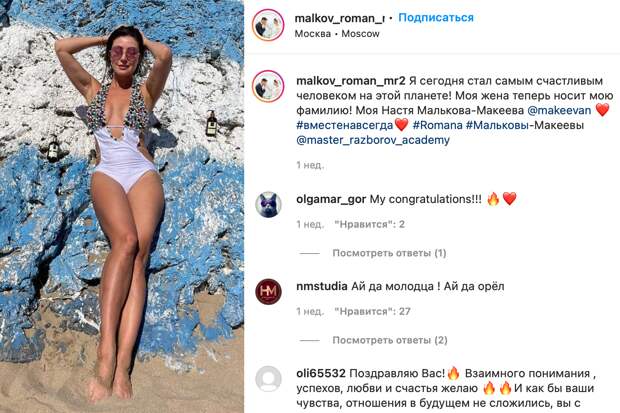
Task: Open the @makeevan mention
Action: 559,110
